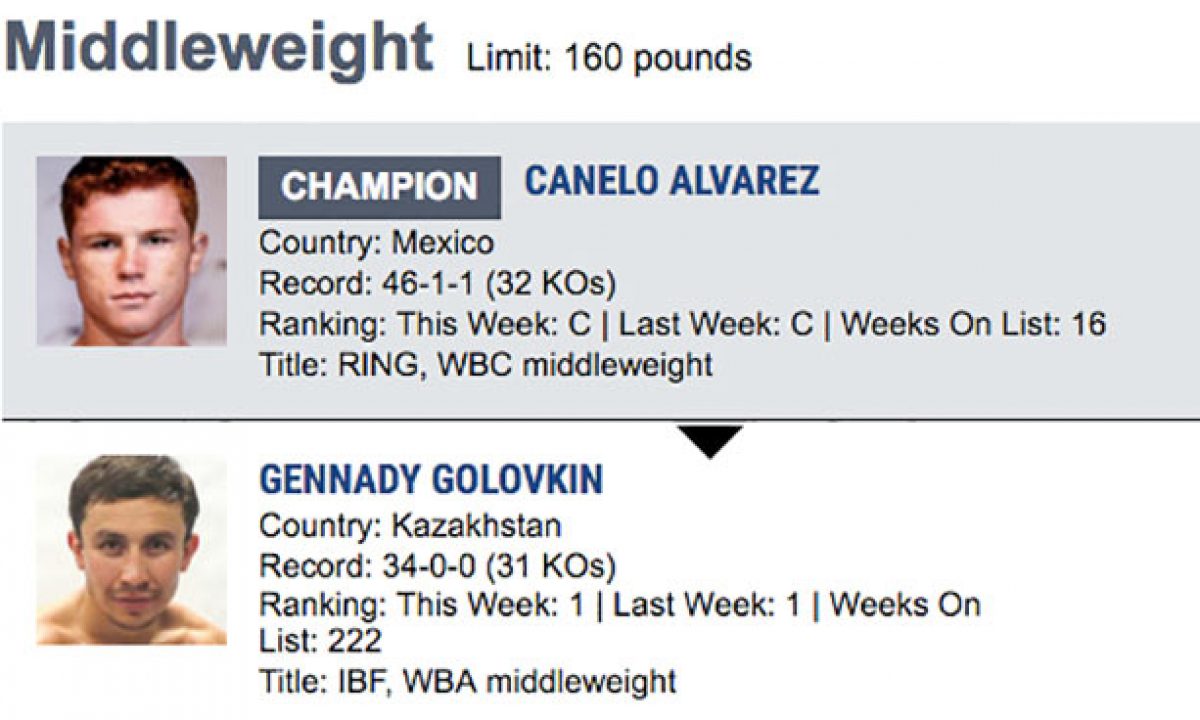Click Golovkin's "Last Week: 1" ranking
The image size is (1200, 720).
click(x=708, y=606)
